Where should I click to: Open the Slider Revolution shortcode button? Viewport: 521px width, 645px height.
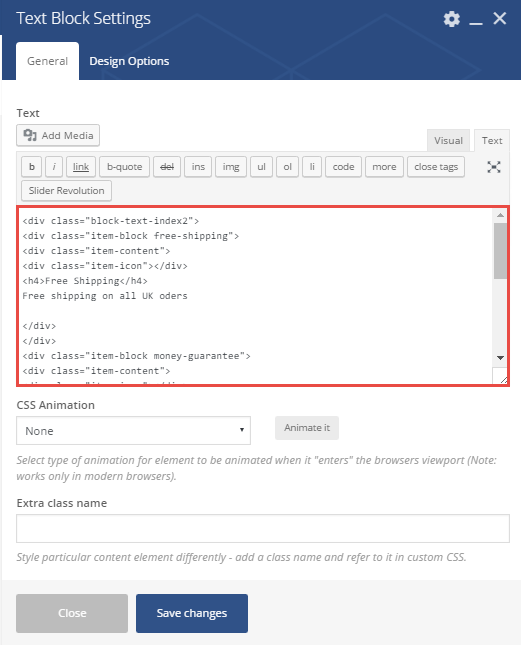coord(66,190)
